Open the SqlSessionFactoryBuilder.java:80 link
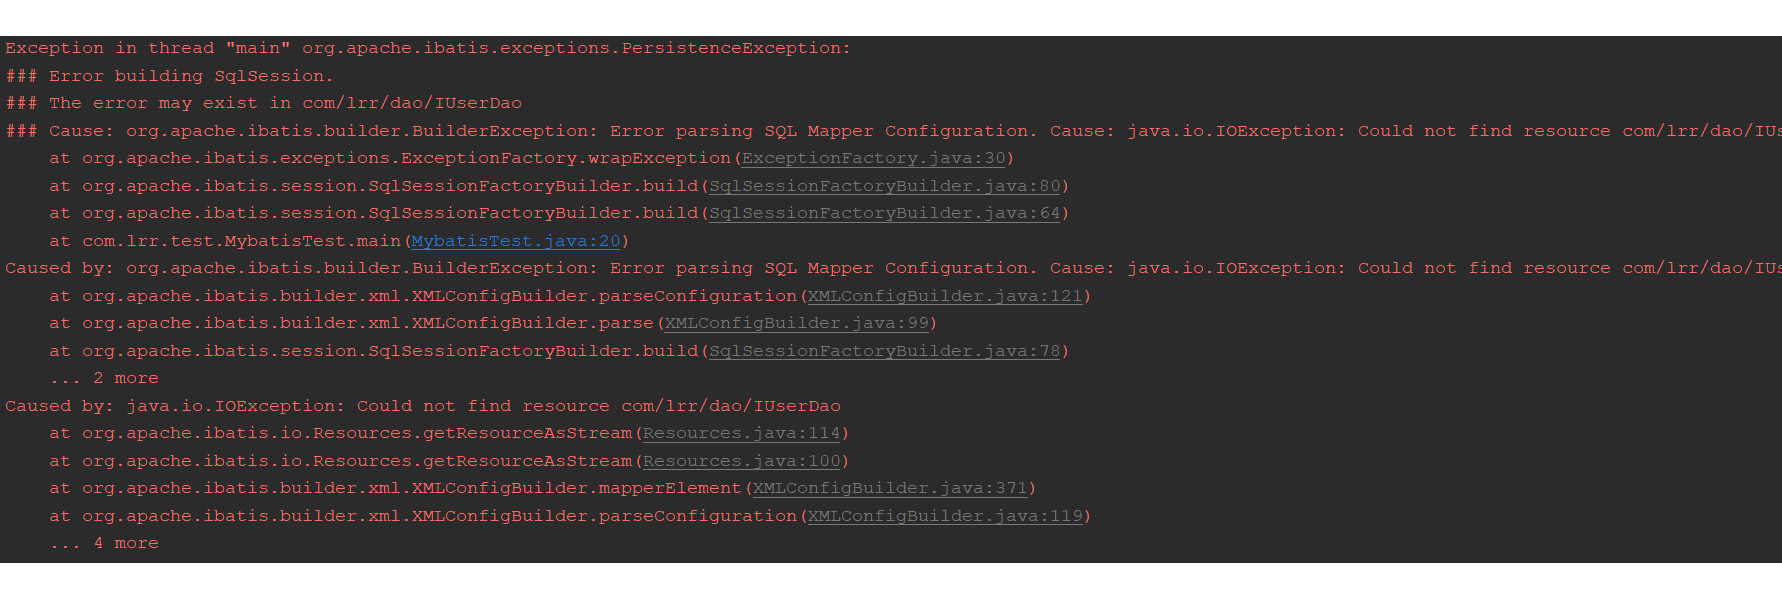1782x599 pixels. [884, 186]
